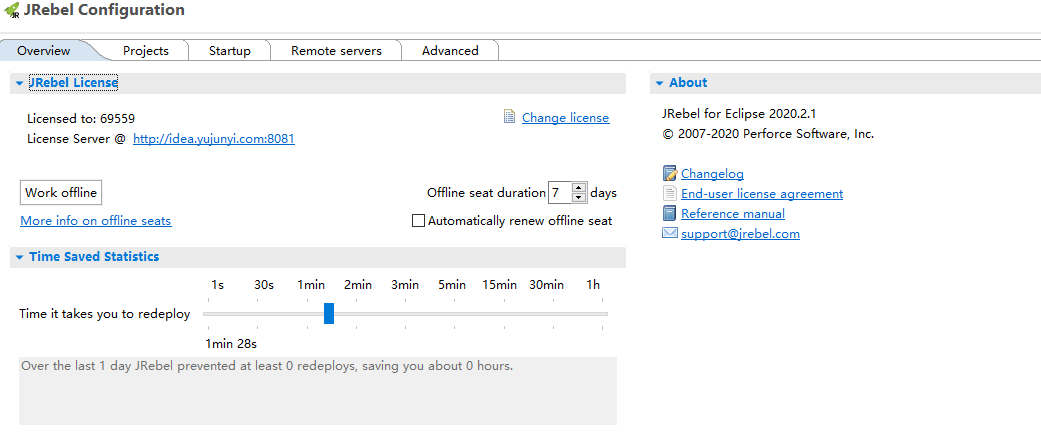Image resolution: width=1041 pixels, height=436 pixels.
Task: Open the Startup tab
Action: click(230, 50)
